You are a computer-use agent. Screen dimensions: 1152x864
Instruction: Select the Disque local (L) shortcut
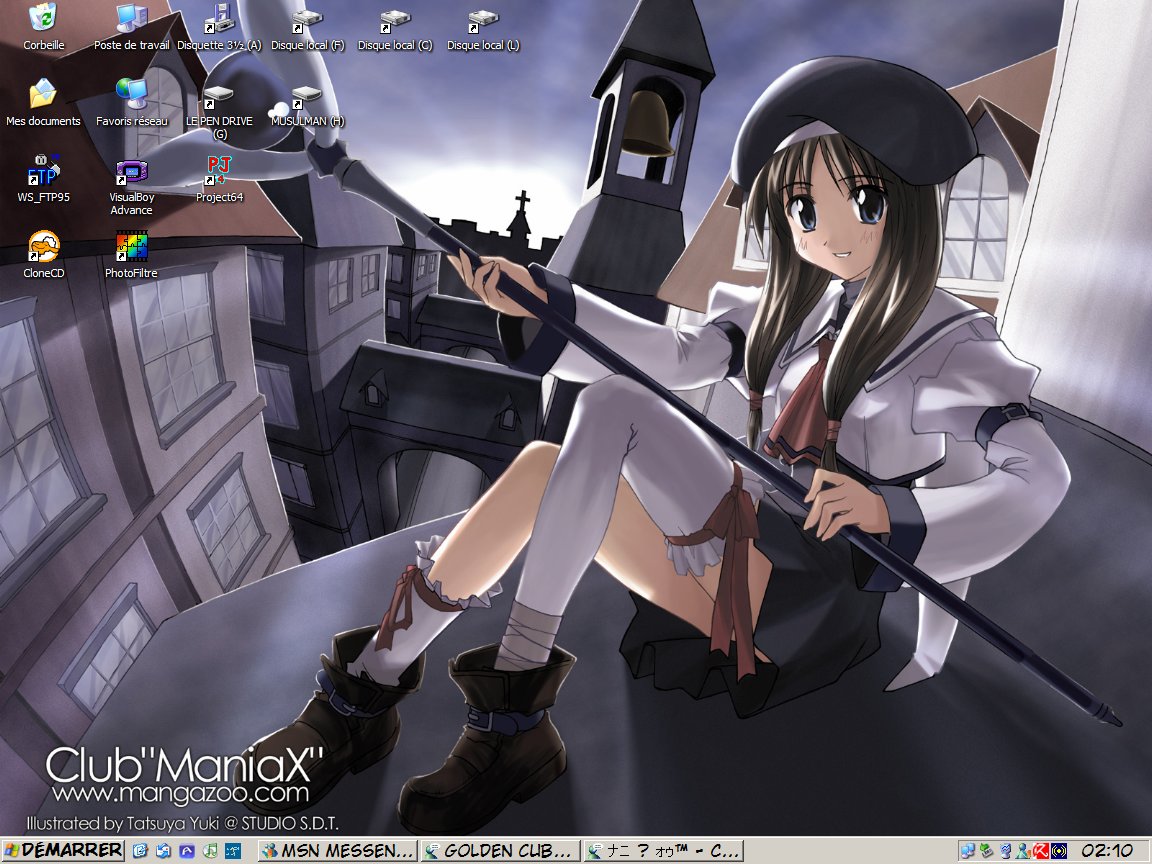tap(483, 29)
